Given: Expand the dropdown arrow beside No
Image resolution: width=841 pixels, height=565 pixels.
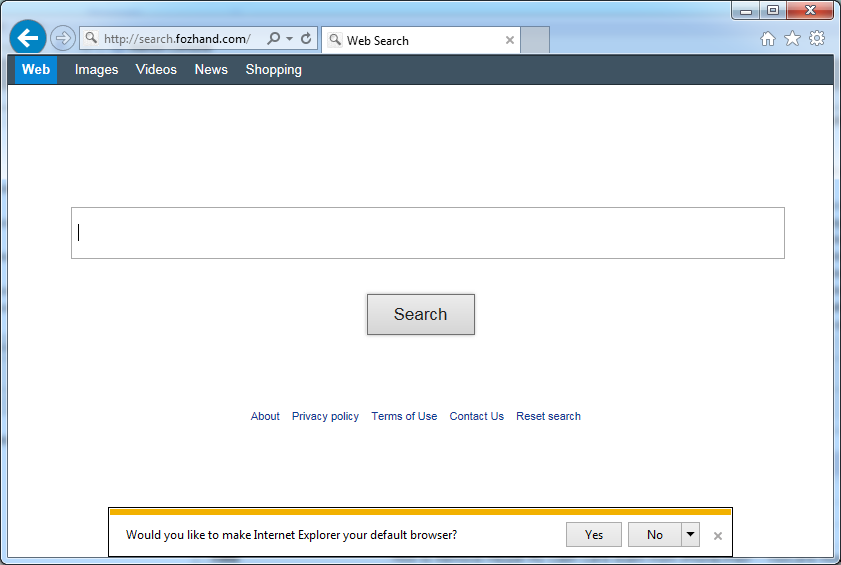Looking at the screenshot, I should 690,534.
